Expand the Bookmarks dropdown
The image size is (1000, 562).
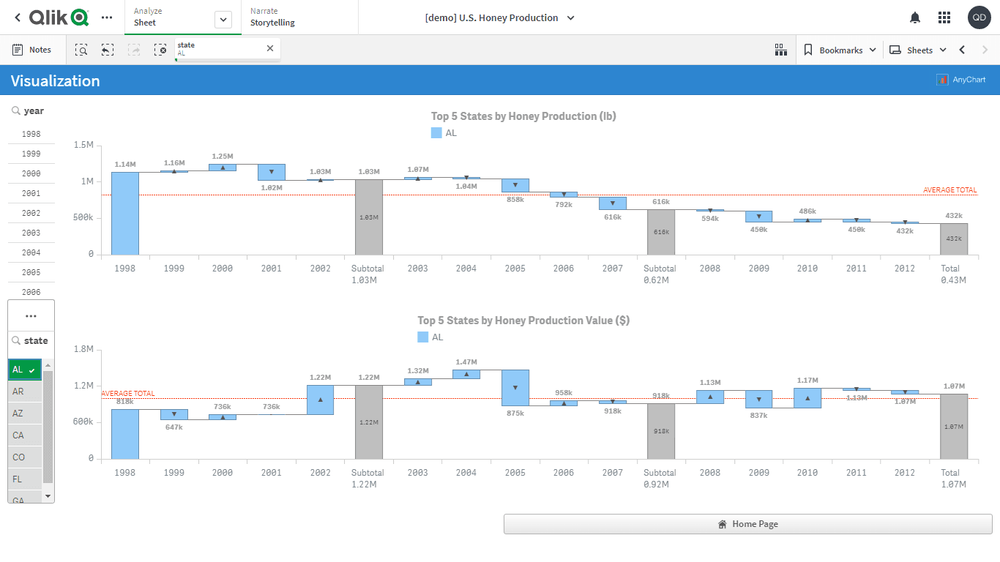pyautogui.click(x=840, y=49)
